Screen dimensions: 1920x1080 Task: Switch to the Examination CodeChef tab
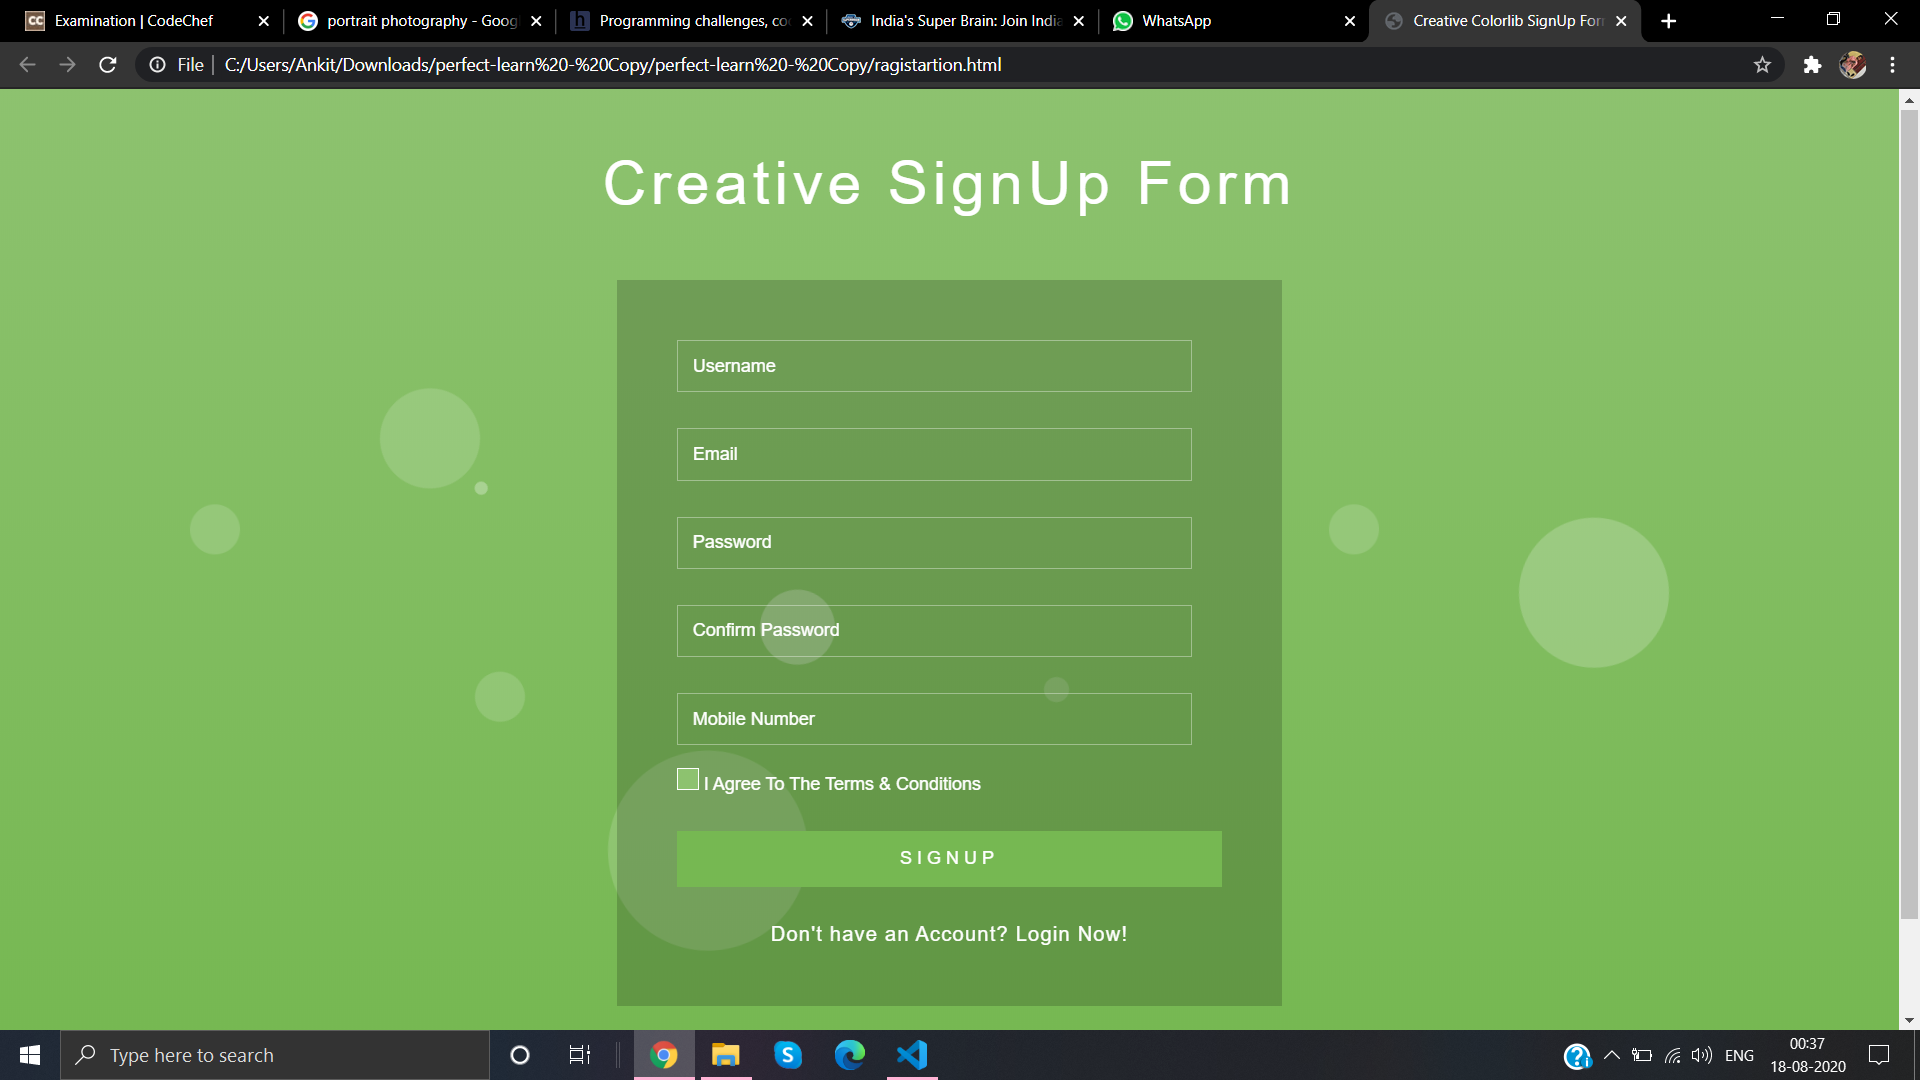click(x=134, y=21)
